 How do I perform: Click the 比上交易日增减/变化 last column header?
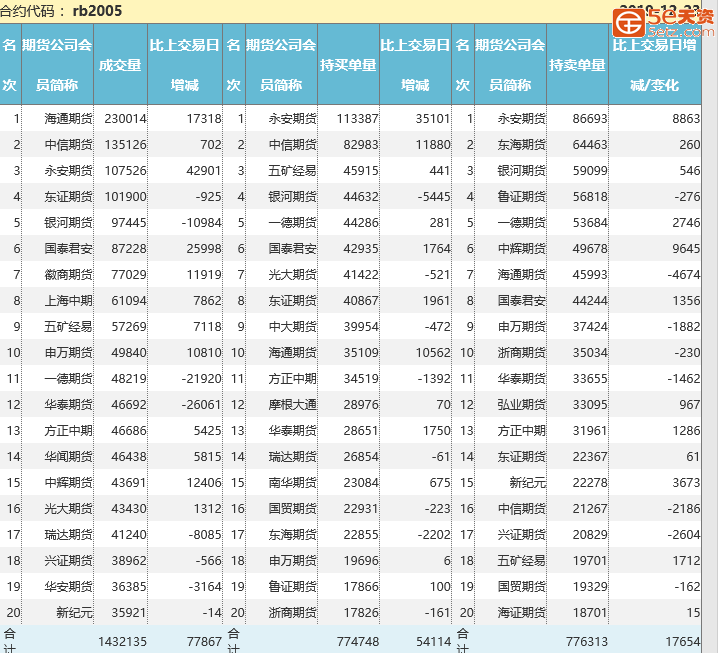click(654, 65)
